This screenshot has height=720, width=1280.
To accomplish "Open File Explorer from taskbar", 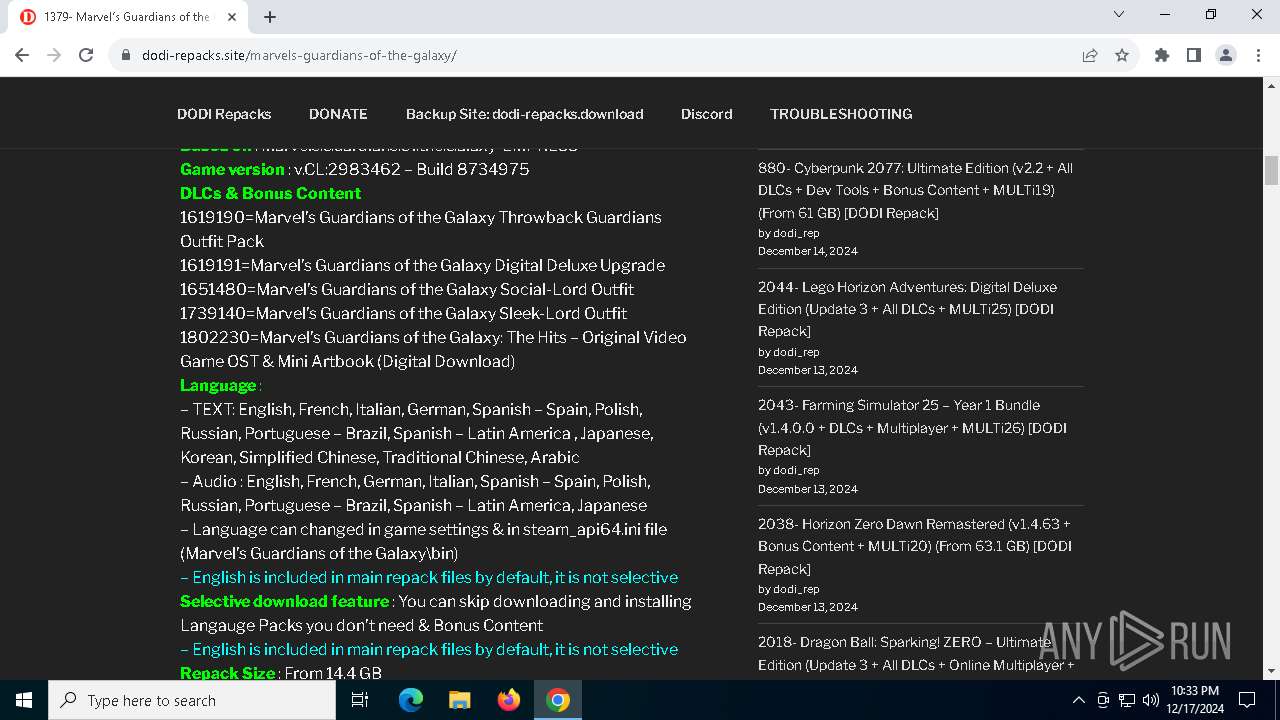I will (x=459, y=700).
